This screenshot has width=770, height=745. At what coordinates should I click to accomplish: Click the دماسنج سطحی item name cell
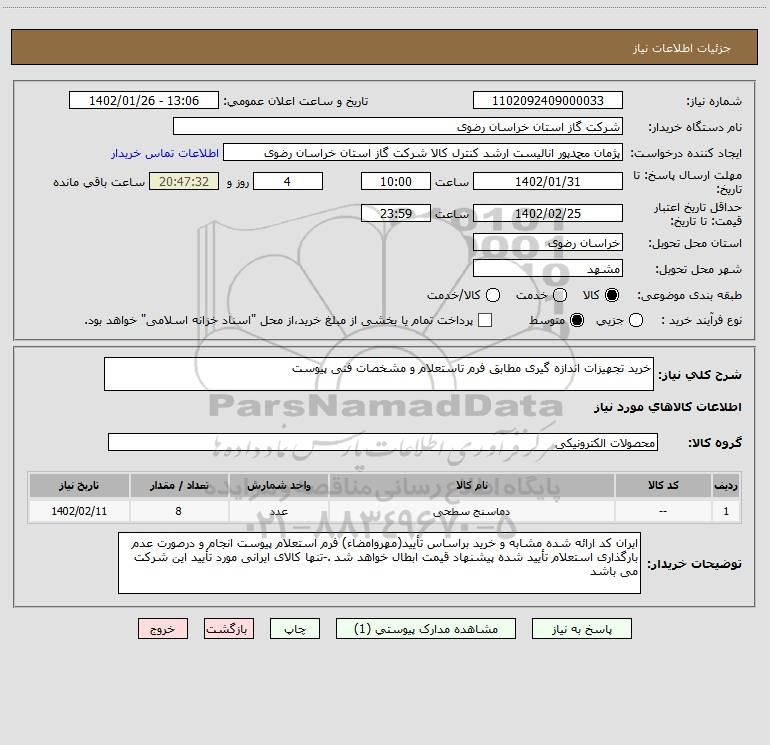pyautogui.click(x=471, y=511)
